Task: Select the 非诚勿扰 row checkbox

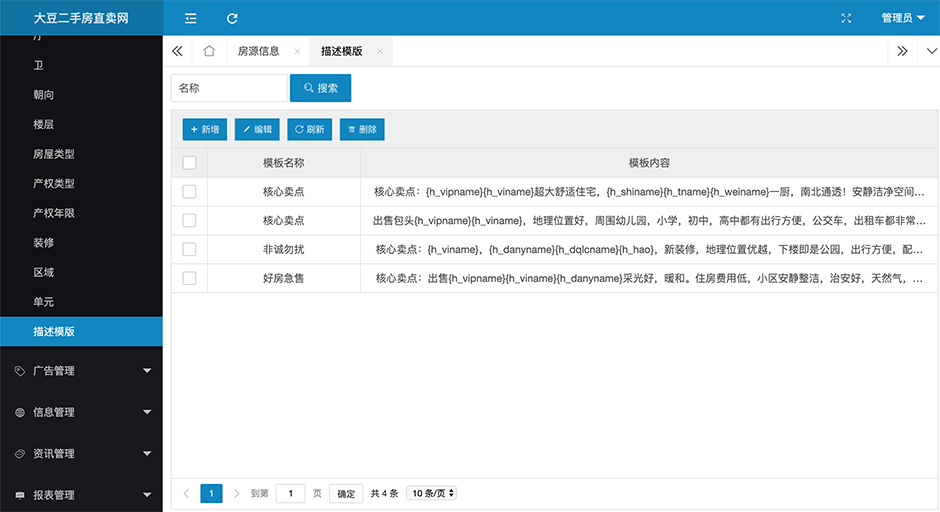Action: [x=189, y=249]
